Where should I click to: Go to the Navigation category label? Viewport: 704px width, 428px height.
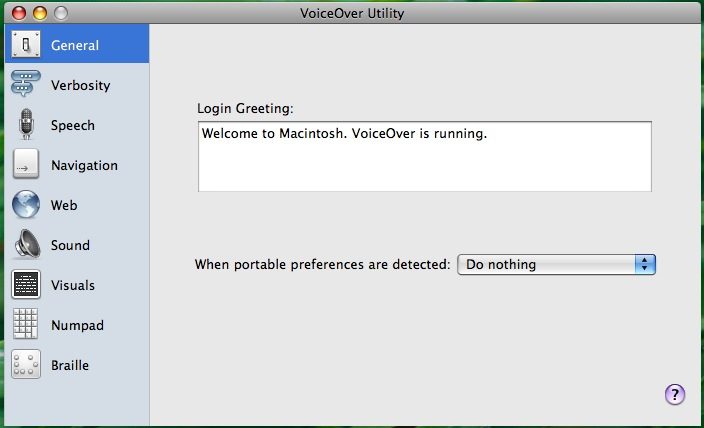tap(84, 165)
